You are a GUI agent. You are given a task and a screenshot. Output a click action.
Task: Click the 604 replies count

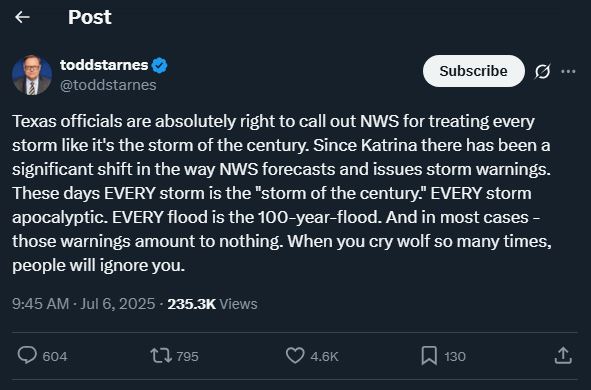[55, 356]
